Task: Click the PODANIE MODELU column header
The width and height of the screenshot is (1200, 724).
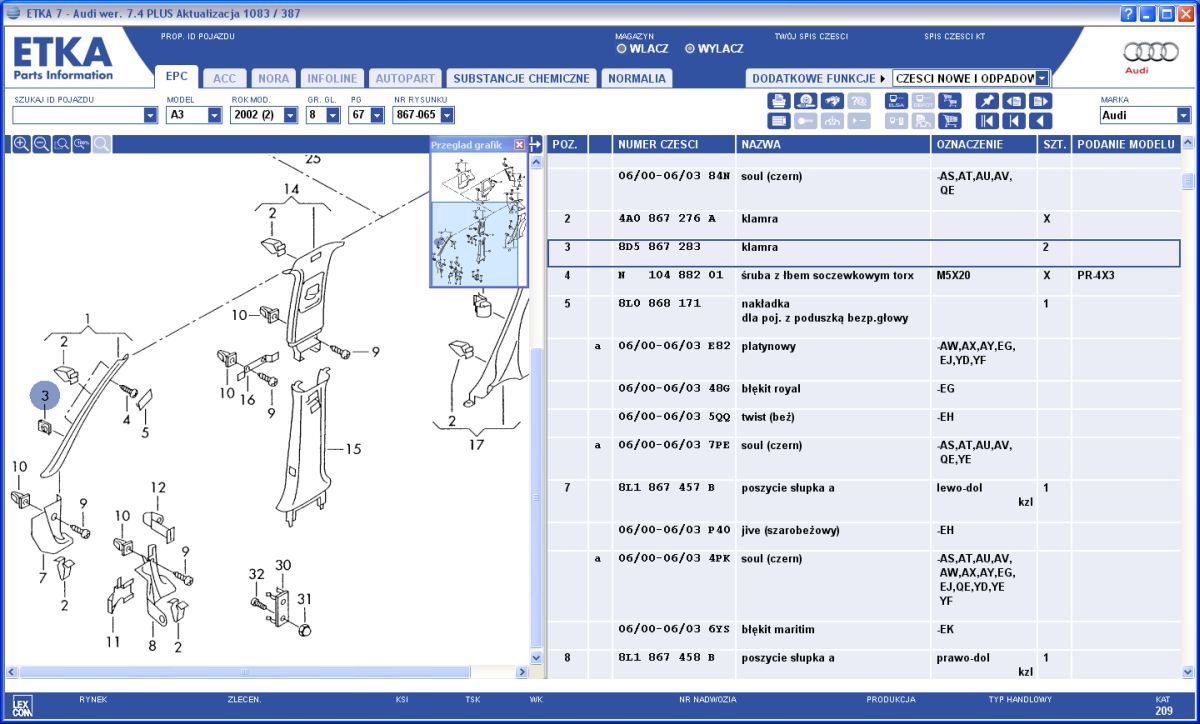Action: [1125, 144]
